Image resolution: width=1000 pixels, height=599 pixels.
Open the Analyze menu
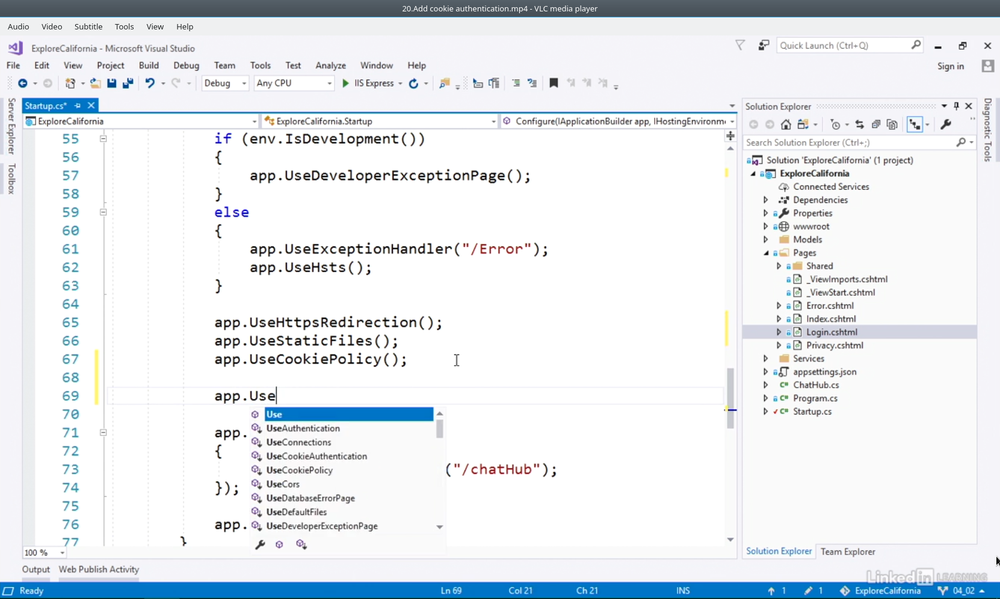[x=330, y=66]
